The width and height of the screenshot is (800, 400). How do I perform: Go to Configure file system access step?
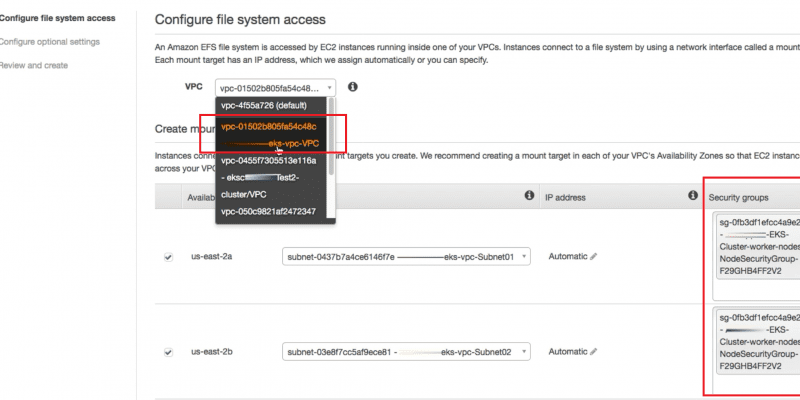(x=57, y=18)
